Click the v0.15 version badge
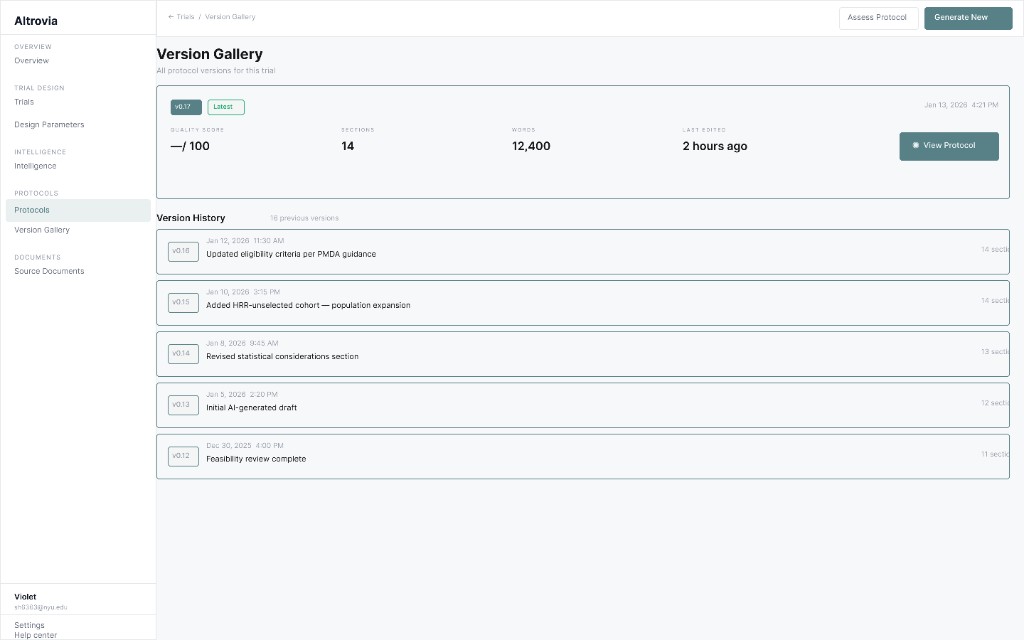The height and width of the screenshot is (640, 1024). pyautogui.click(x=182, y=302)
